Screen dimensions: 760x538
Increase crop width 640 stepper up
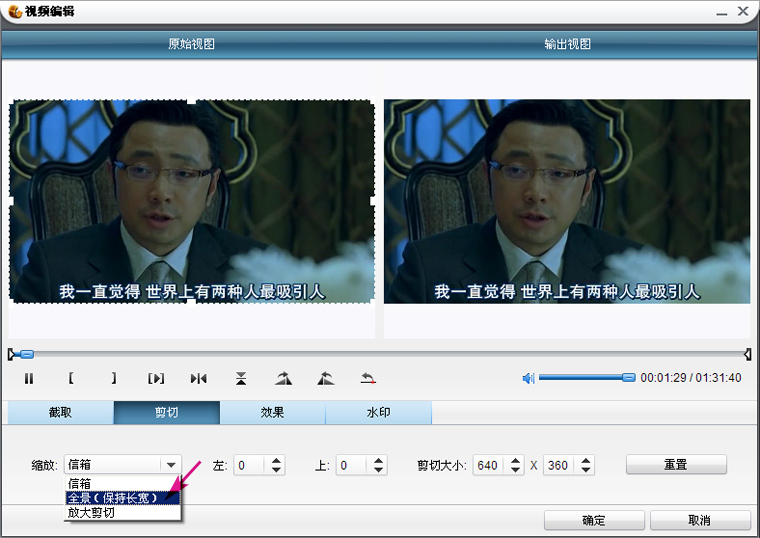[516, 461]
